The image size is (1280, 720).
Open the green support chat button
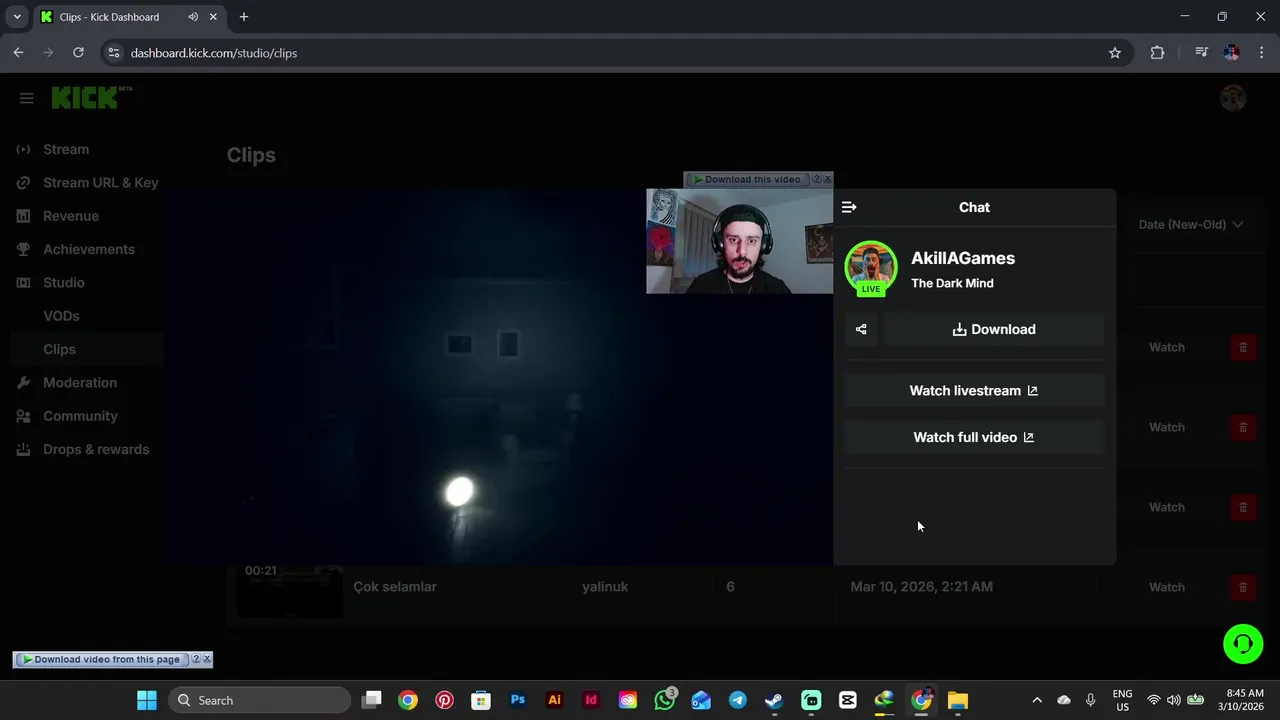coord(1243,643)
